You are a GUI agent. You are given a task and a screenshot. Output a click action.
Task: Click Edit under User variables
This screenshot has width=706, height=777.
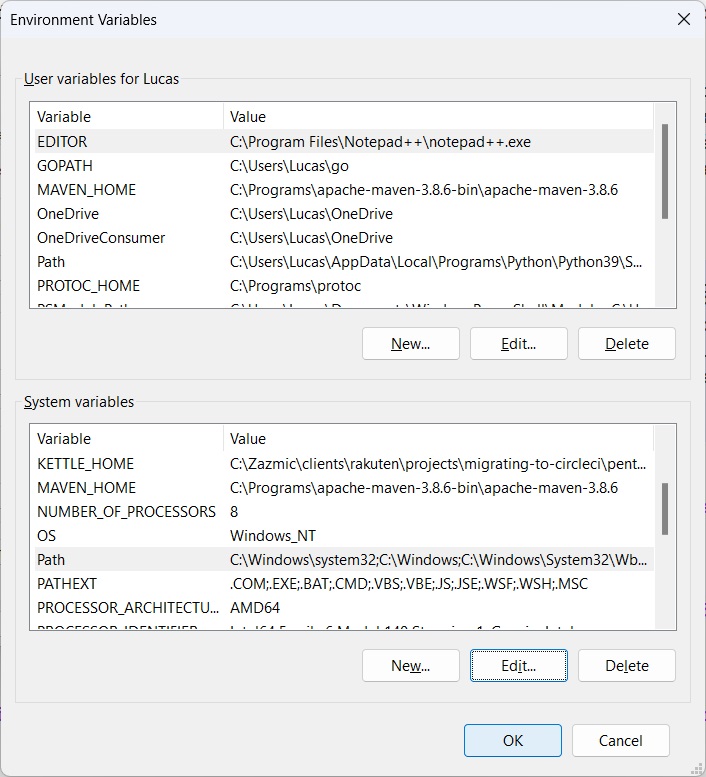click(x=518, y=343)
